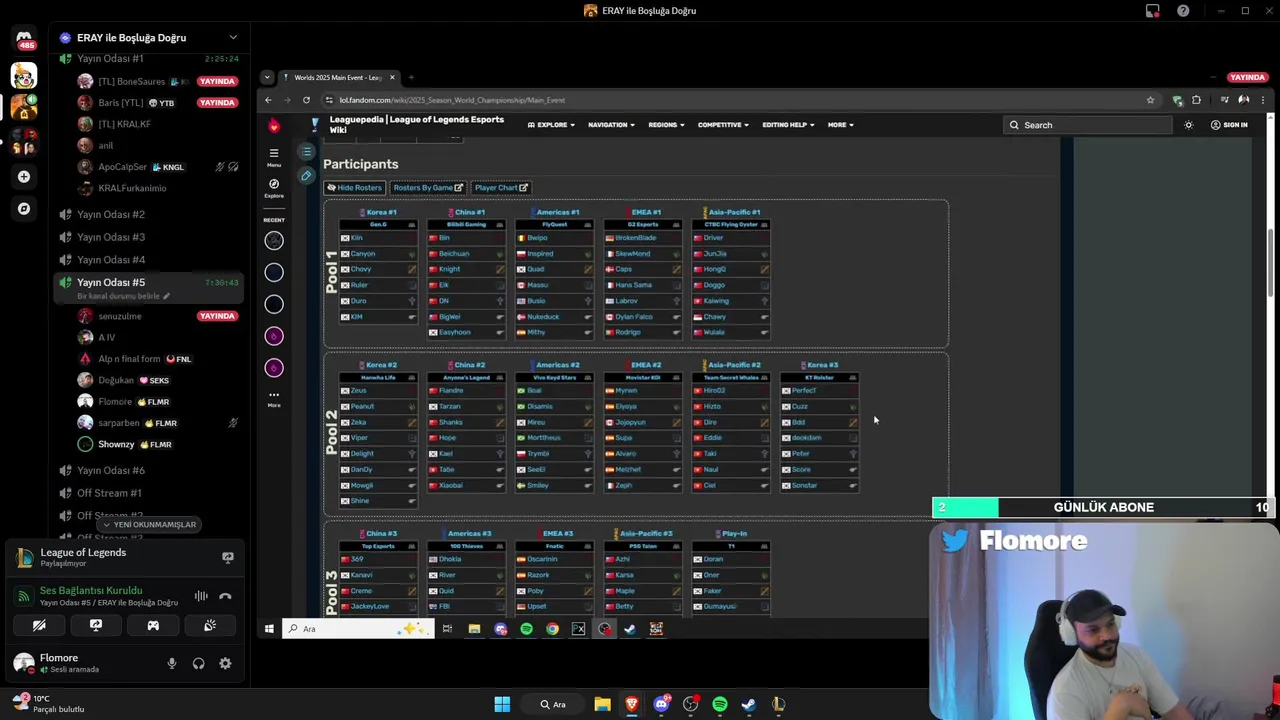Turn on camera in Discord voice panel
The width and height of the screenshot is (1280, 720).
[x=39, y=625]
